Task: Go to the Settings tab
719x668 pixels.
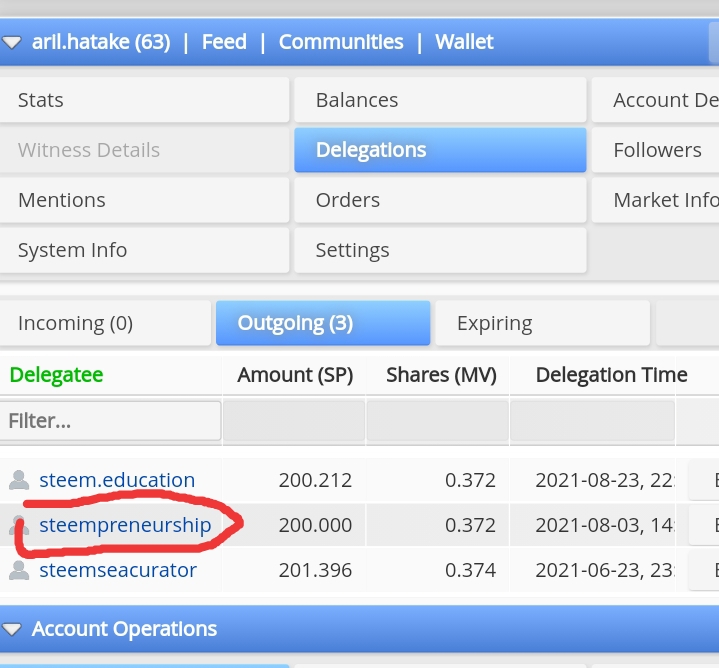Action: (440, 250)
